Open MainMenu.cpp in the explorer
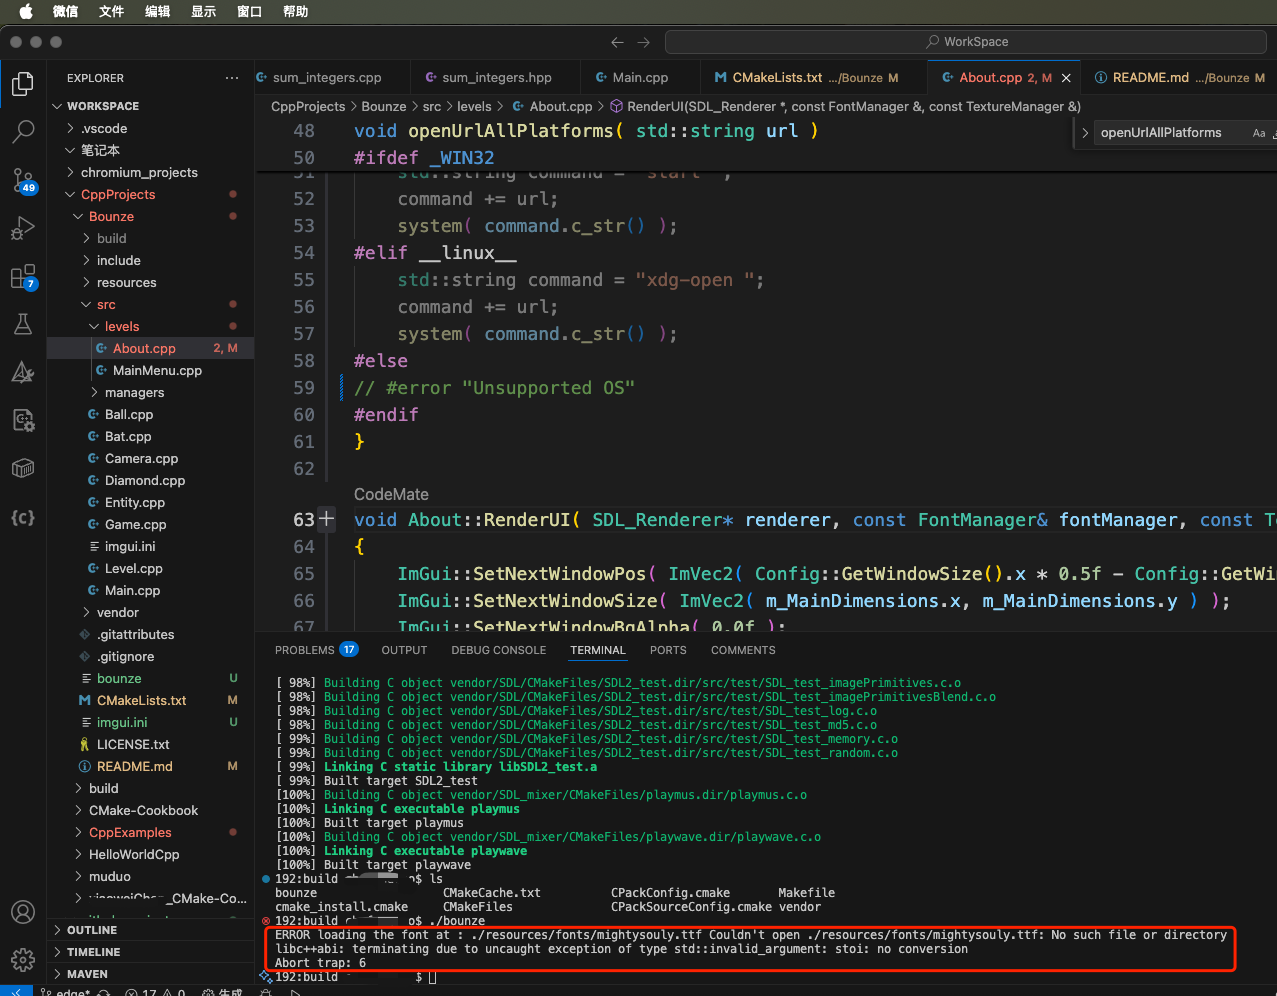Viewport: 1277px width, 996px height. click(x=150, y=370)
